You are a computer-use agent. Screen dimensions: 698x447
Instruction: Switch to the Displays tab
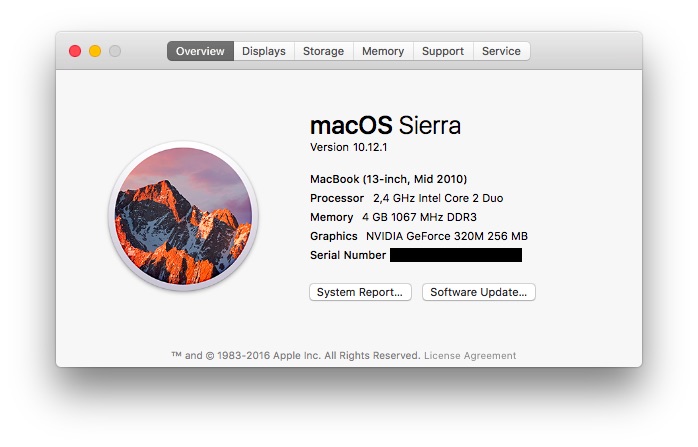(264, 51)
